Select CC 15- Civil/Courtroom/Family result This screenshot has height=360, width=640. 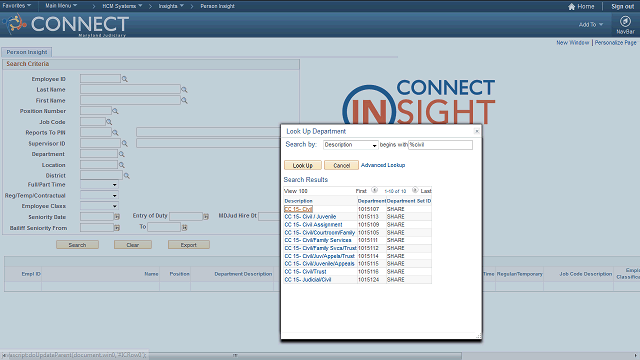tap(320, 233)
